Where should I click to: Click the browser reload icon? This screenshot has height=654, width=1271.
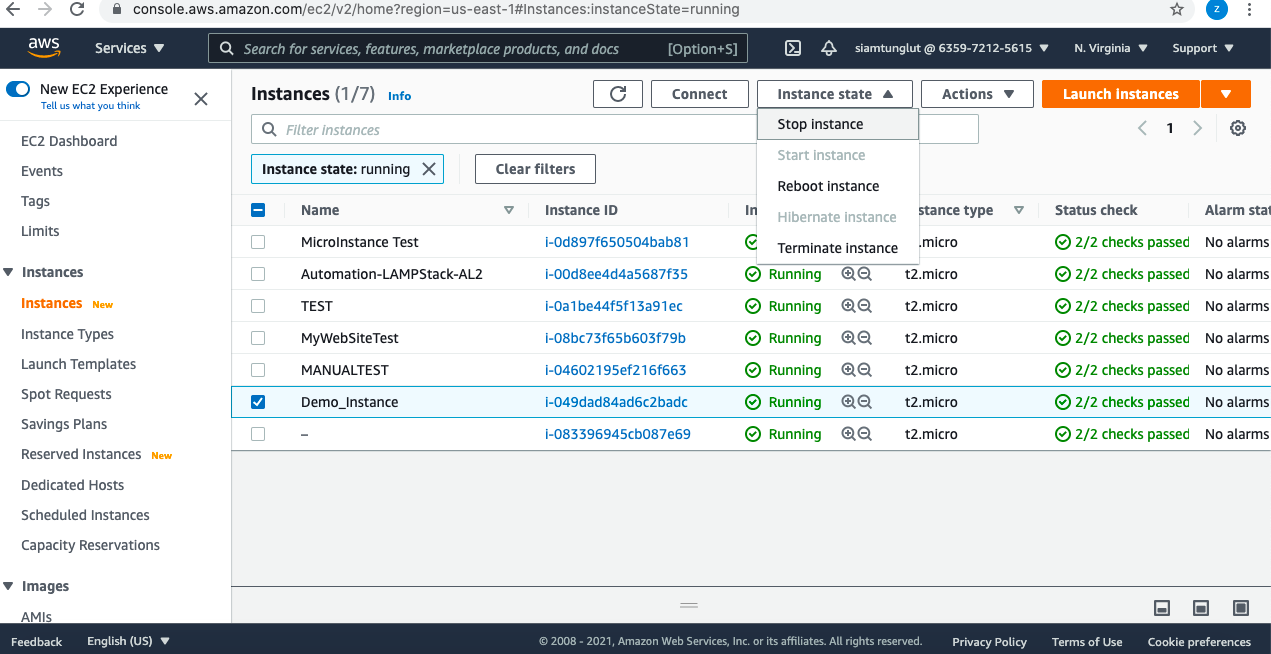pyautogui.click(x=77, y=9)
